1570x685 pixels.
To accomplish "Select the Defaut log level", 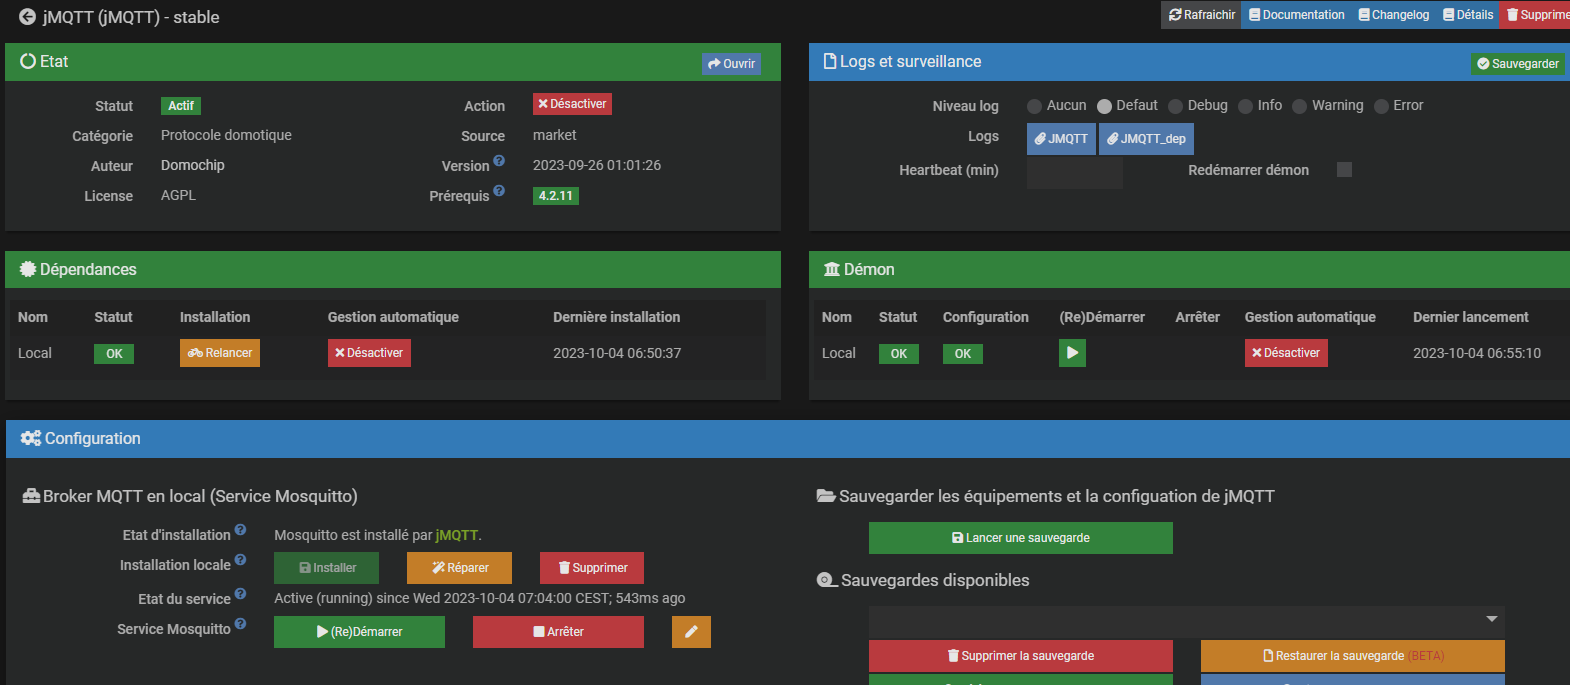I will pyautogui.click(x=1105, y=106).
